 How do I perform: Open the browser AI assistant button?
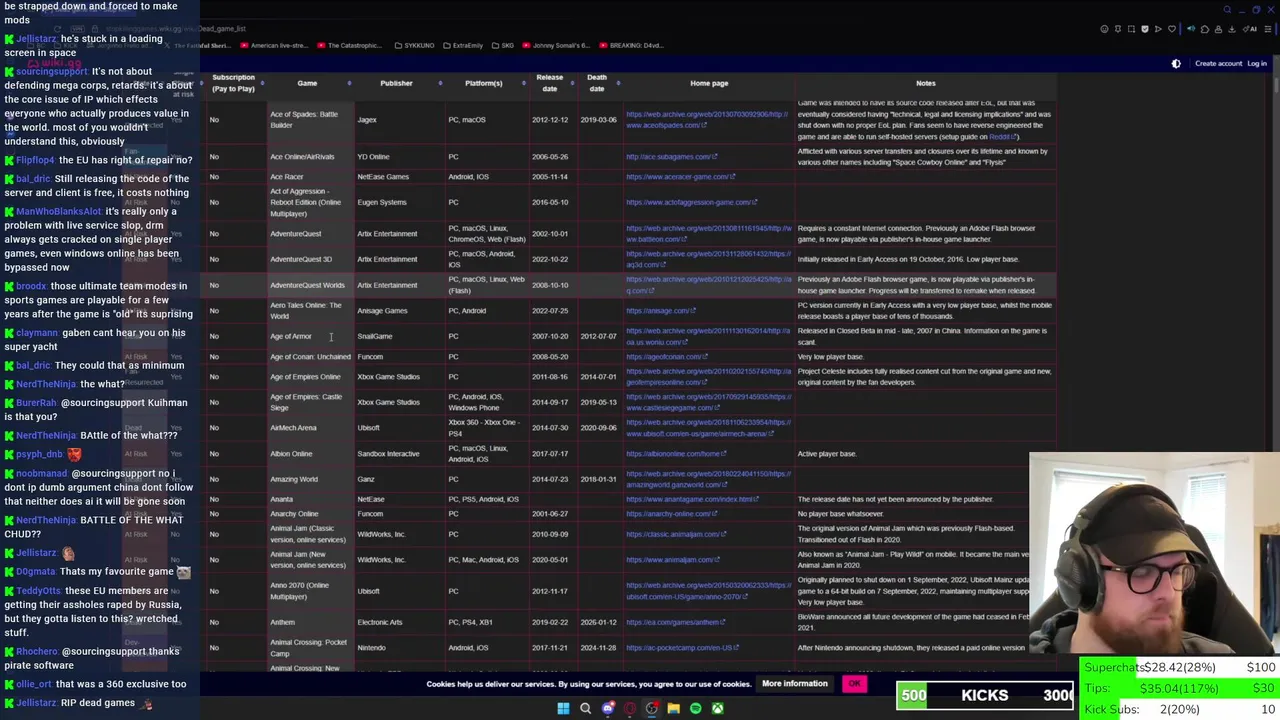pos(1251,29)
